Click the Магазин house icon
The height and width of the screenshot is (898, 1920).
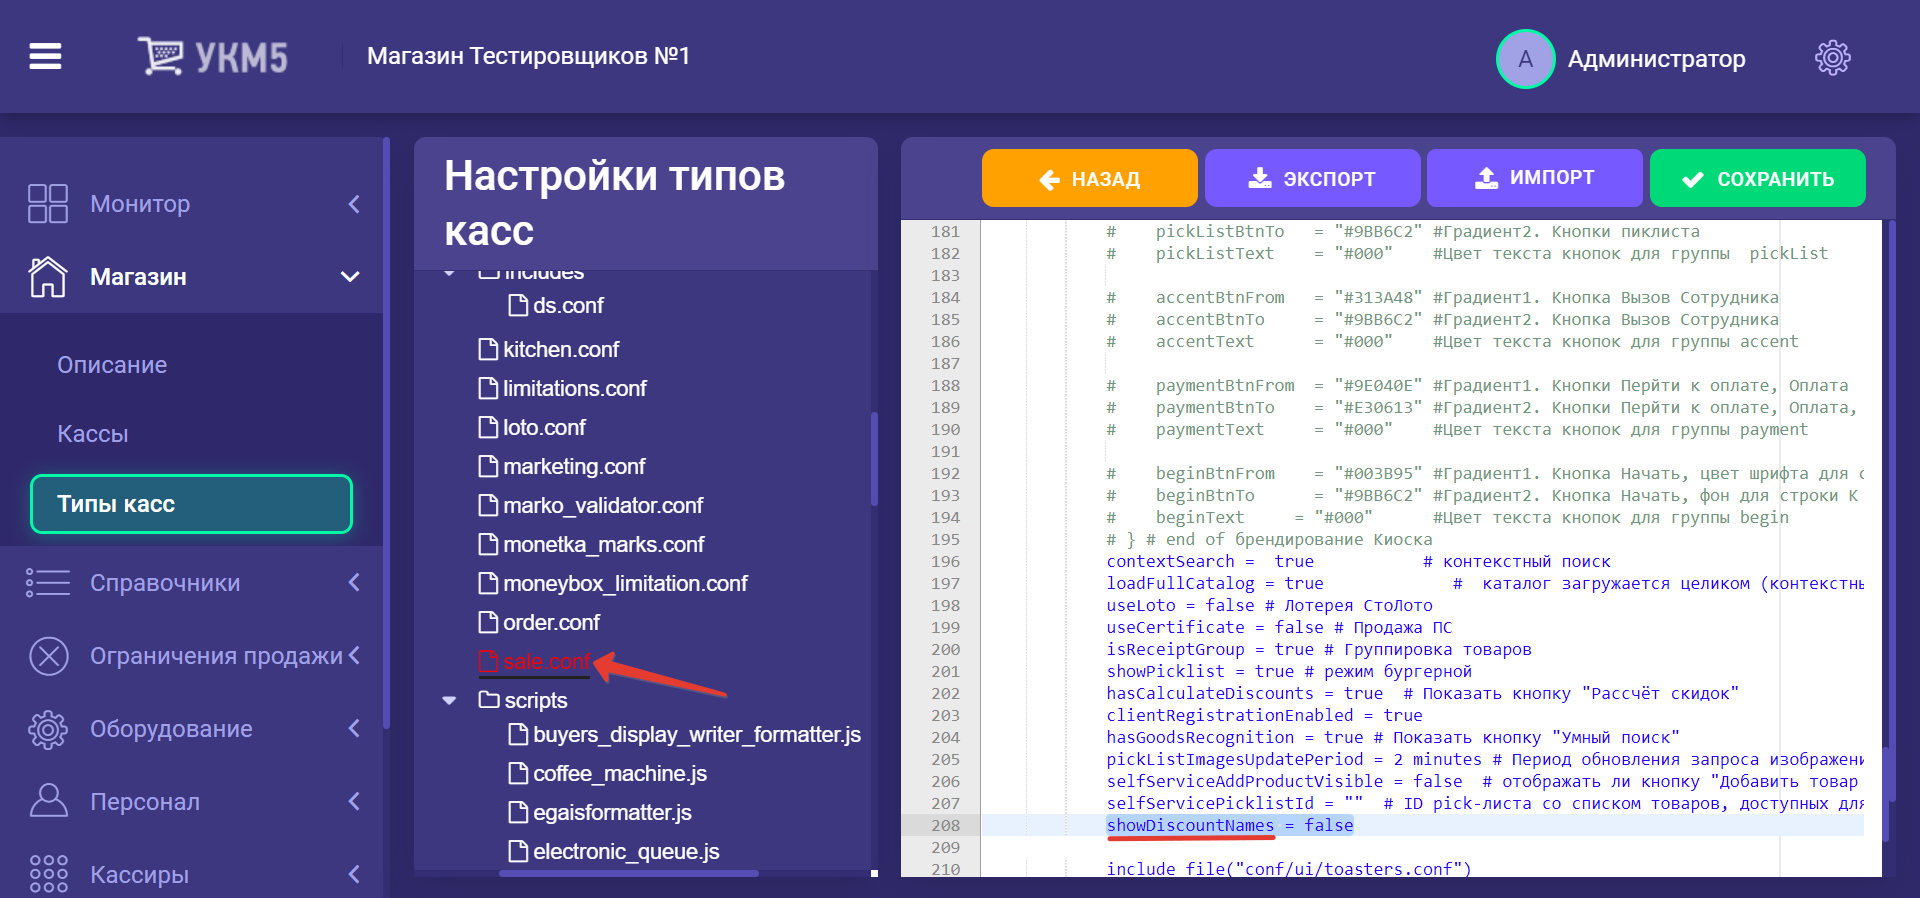[48, 277]
